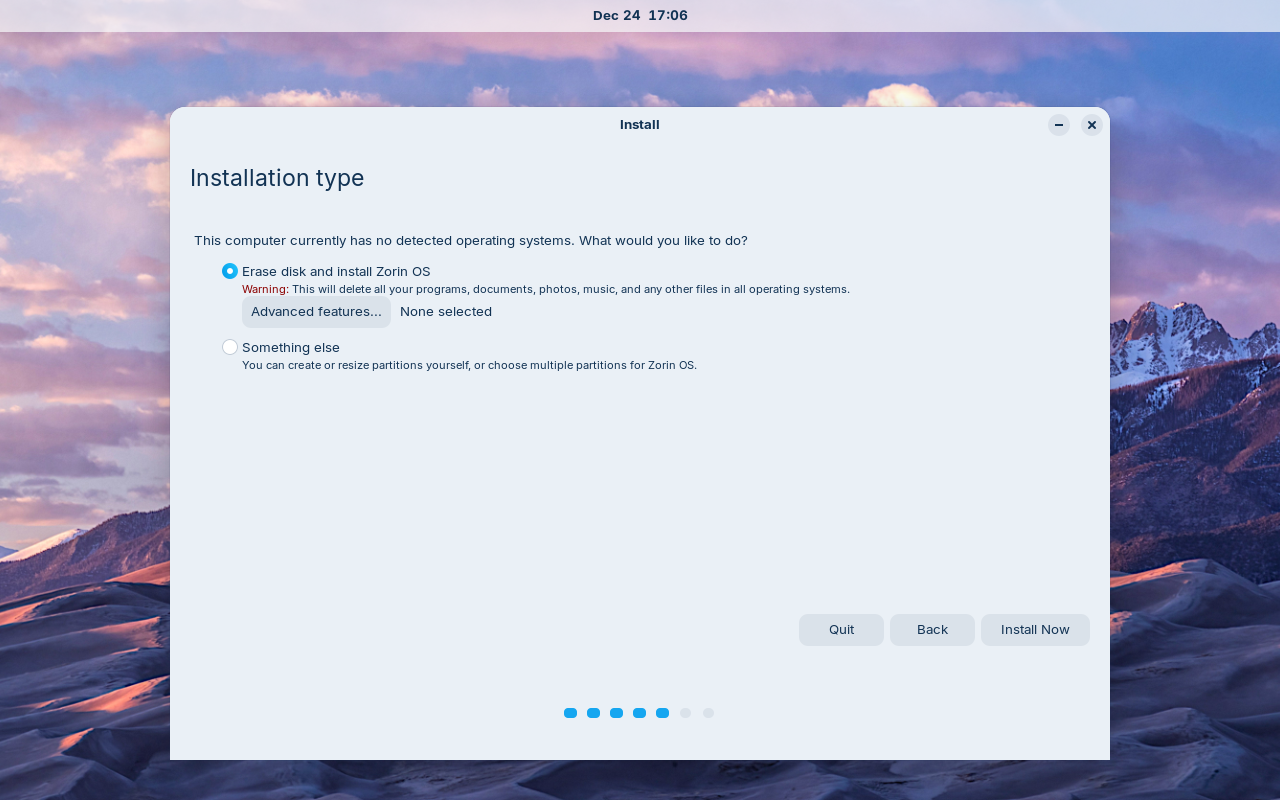Close the Install window
Screen dimensions: 1280x800
click(x=1091, y=125)
